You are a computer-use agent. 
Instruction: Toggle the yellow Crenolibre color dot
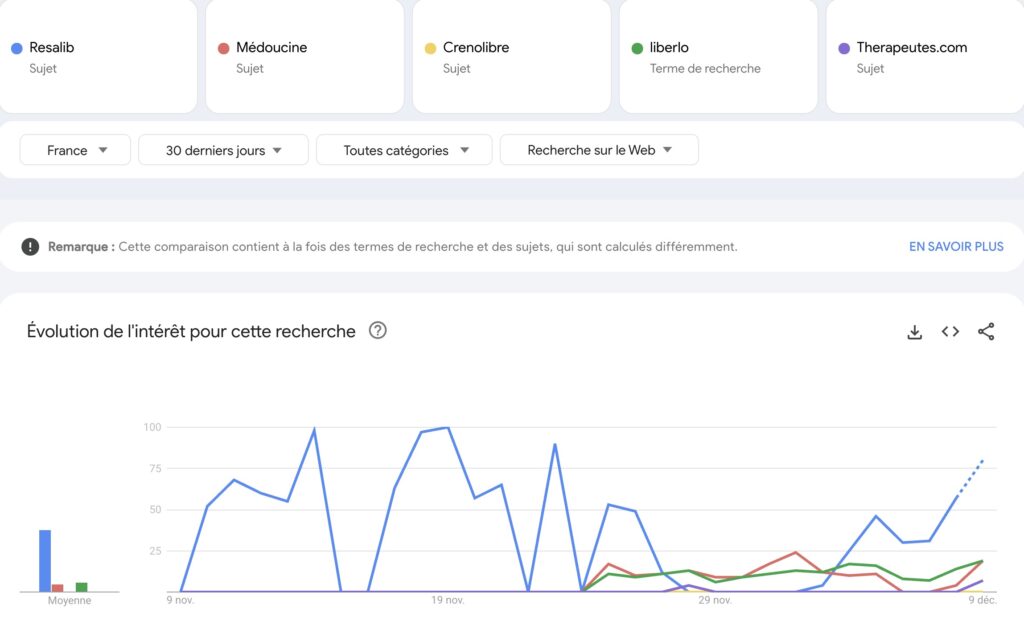coord(429,47)
